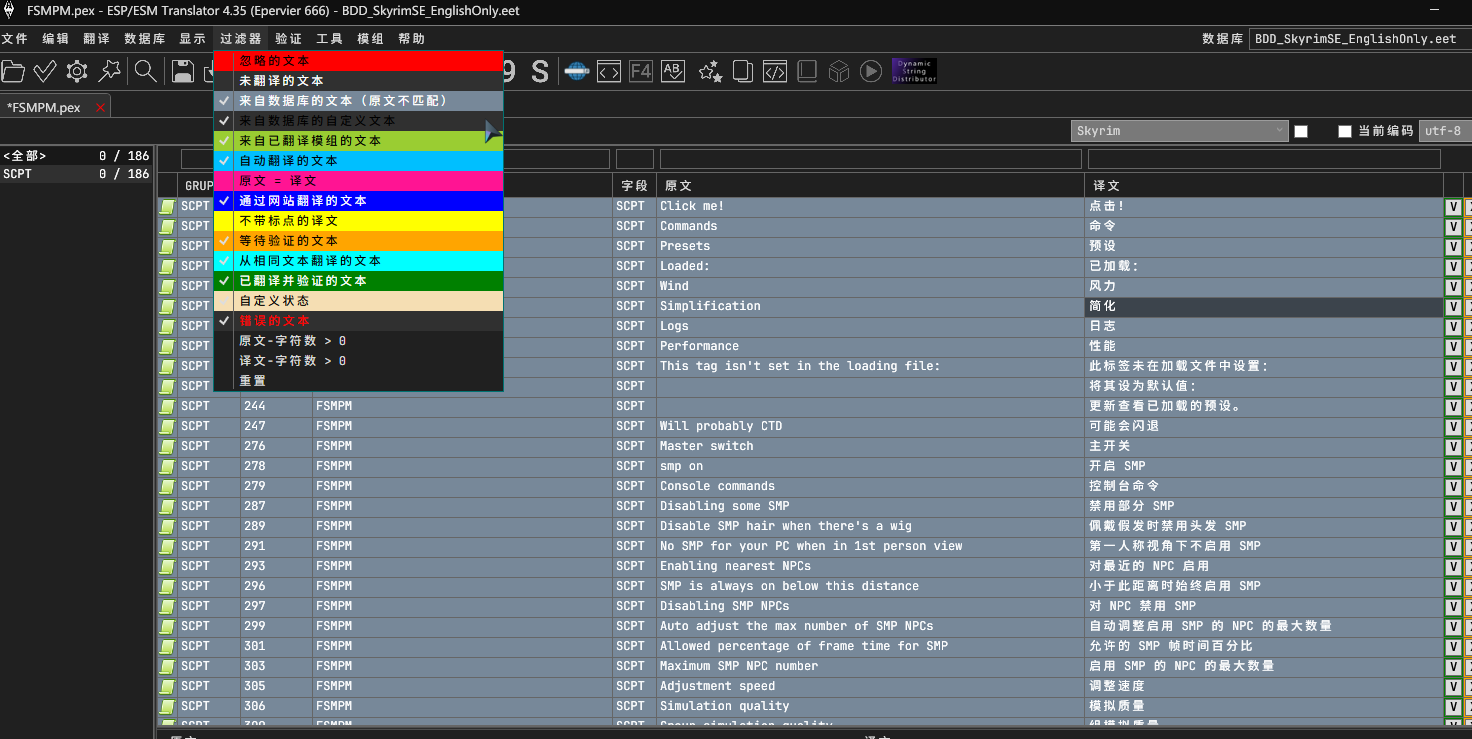
Task: Open the 帮助 menu
Action: click(x=411, y=39)
